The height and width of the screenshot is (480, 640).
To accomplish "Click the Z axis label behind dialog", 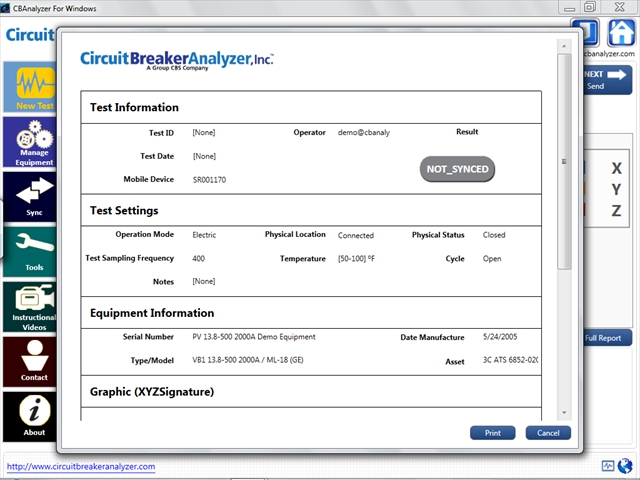I will tap(616, 211).
